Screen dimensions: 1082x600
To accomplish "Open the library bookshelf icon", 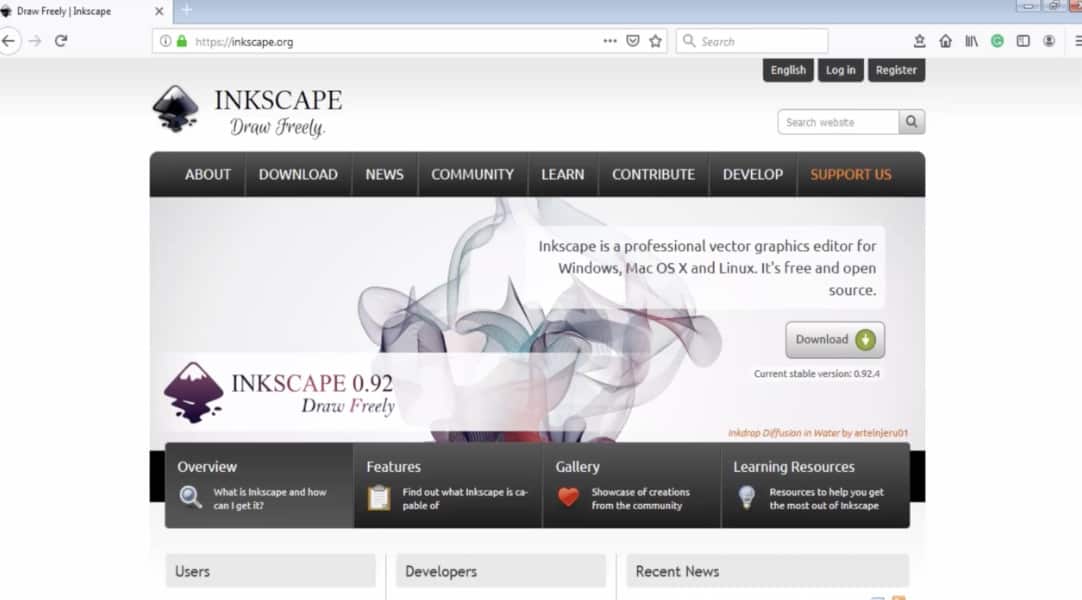I will point(971,41).
